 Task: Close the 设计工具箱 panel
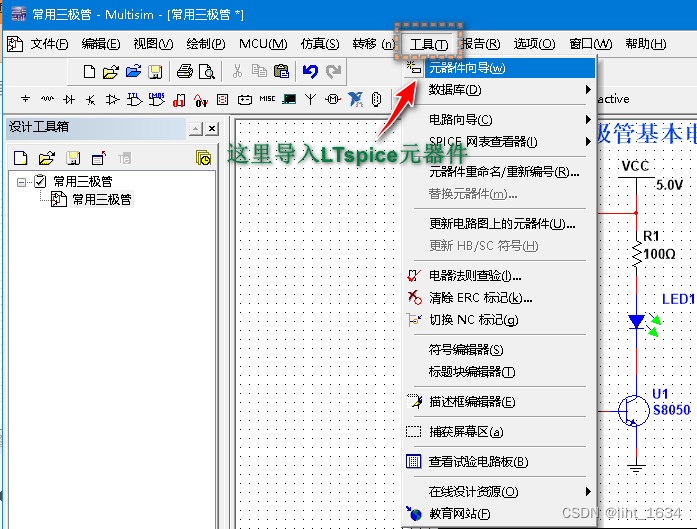[212, 129]
